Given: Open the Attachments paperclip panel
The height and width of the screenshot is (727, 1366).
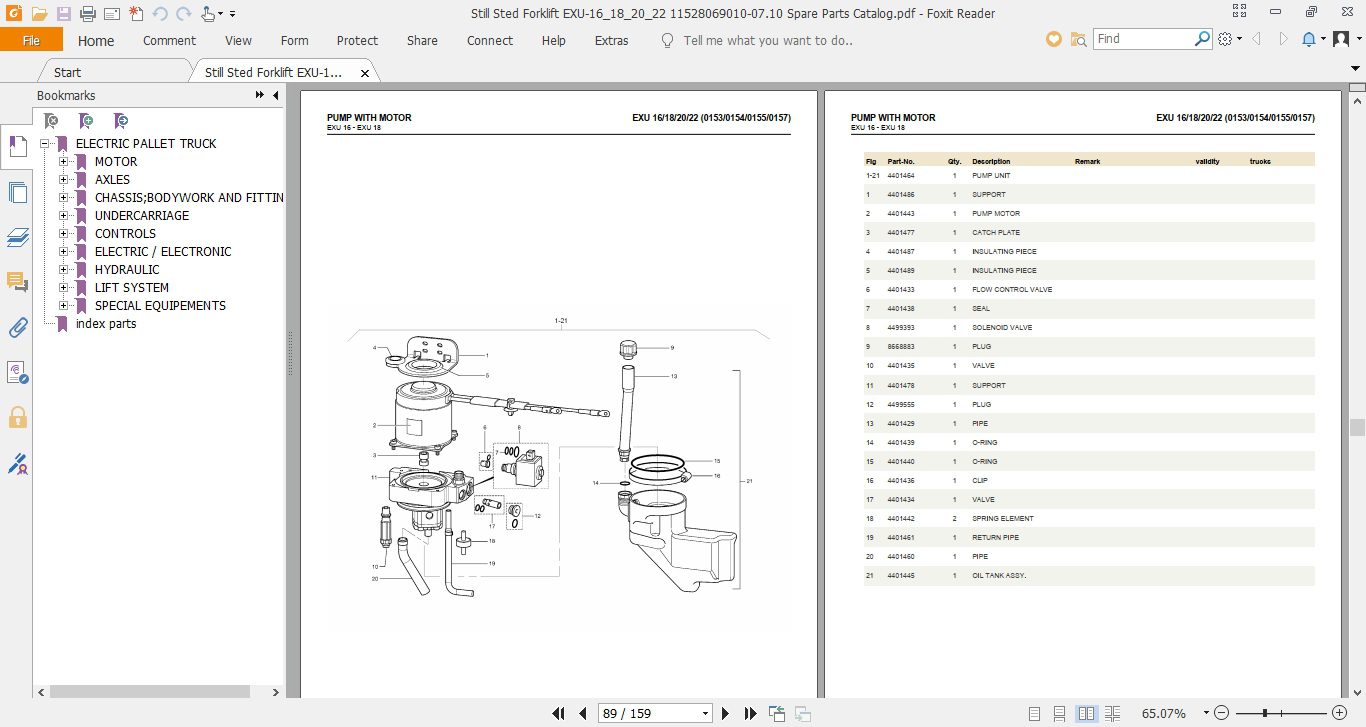Looking at the screenshot, I should point(17,327).
